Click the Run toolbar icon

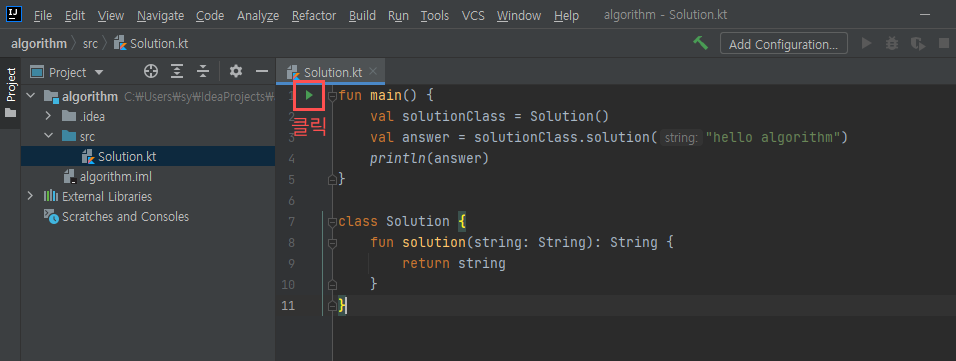click(866, 43)
